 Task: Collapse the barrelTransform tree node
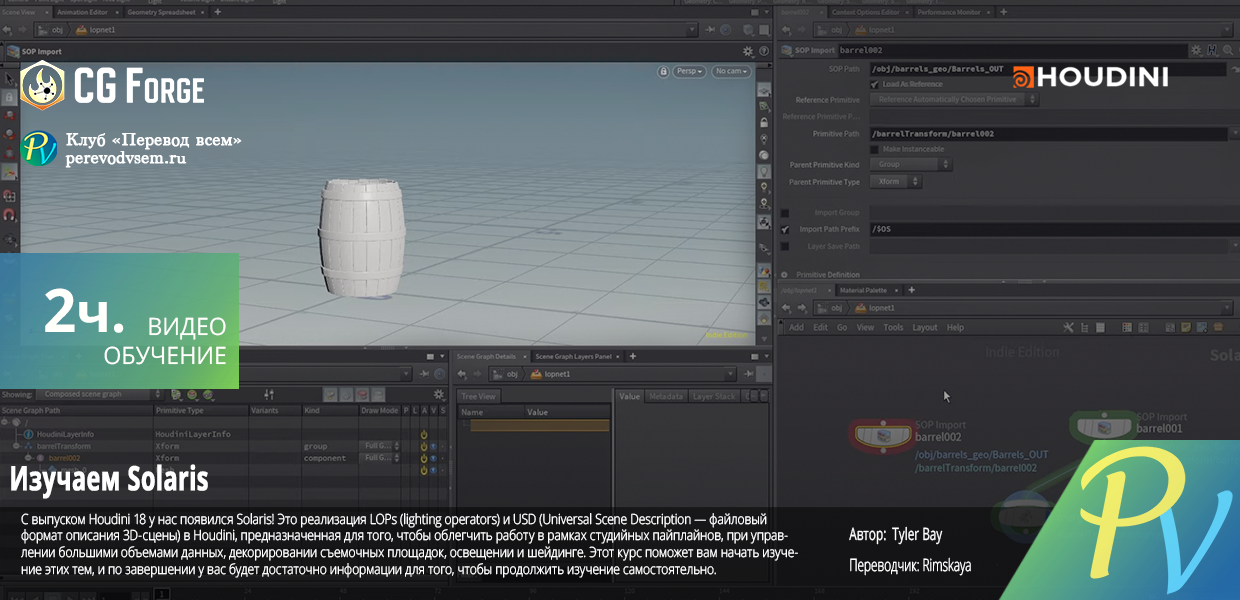tap(18, 446)
